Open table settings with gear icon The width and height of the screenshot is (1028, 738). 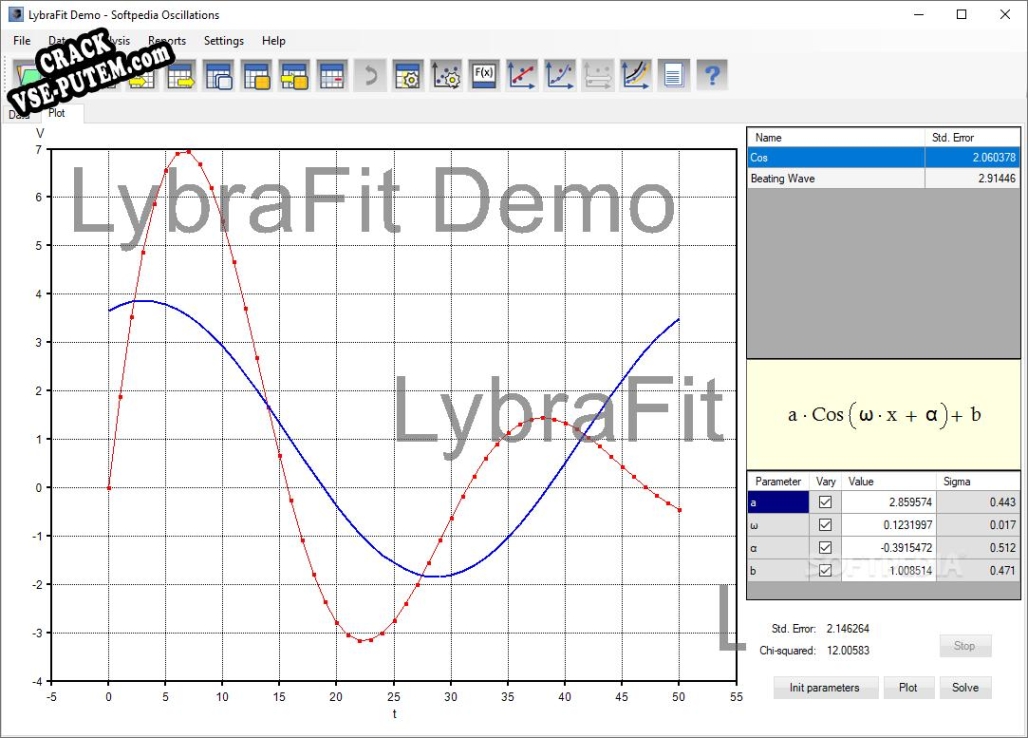point(408,75)
